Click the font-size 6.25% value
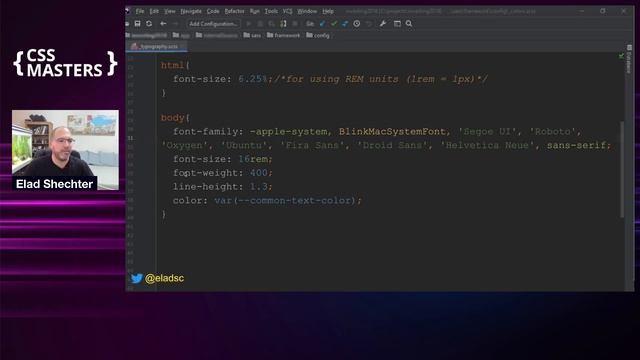The image size is (640, 360). click(253, 79)
